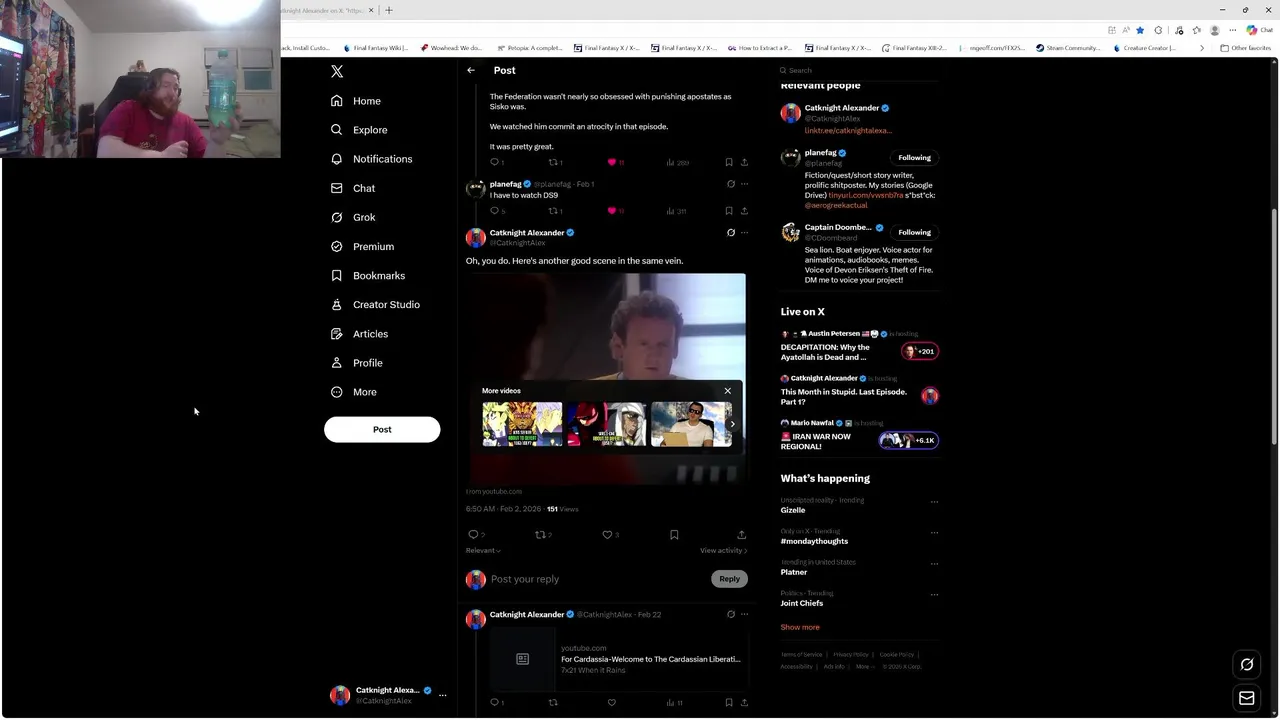Open new browser tab with plus button
The width and height of the screenshot is (1280, 720).
pos(389,10)
